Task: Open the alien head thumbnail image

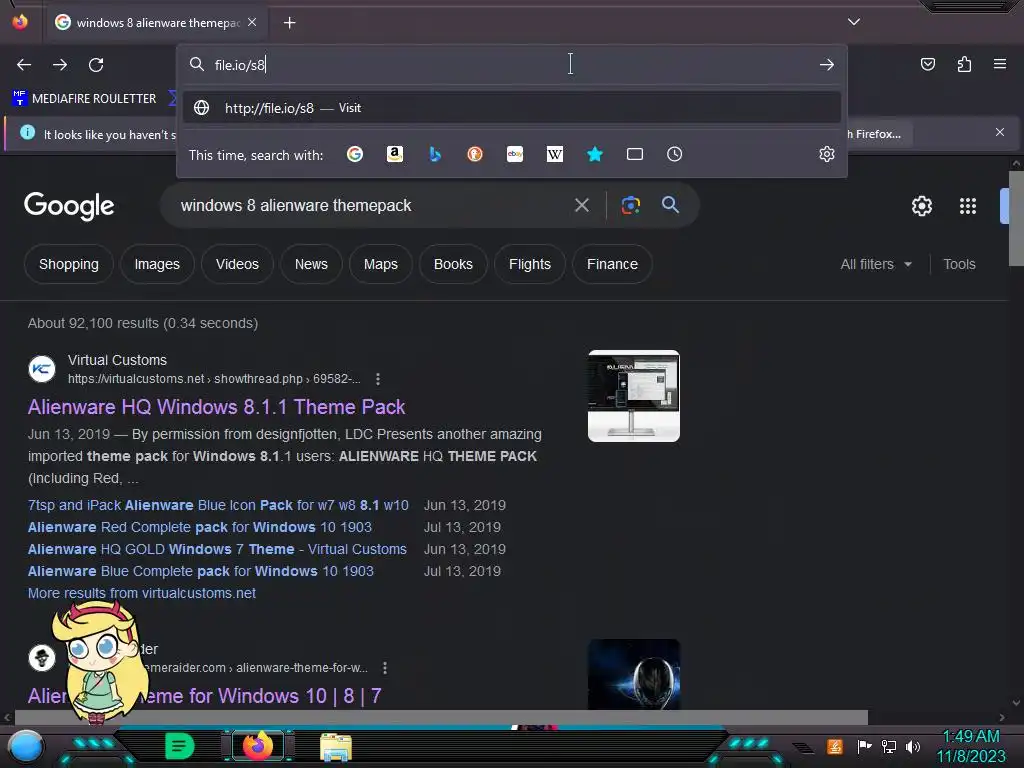Action: (x=633, y=674)
